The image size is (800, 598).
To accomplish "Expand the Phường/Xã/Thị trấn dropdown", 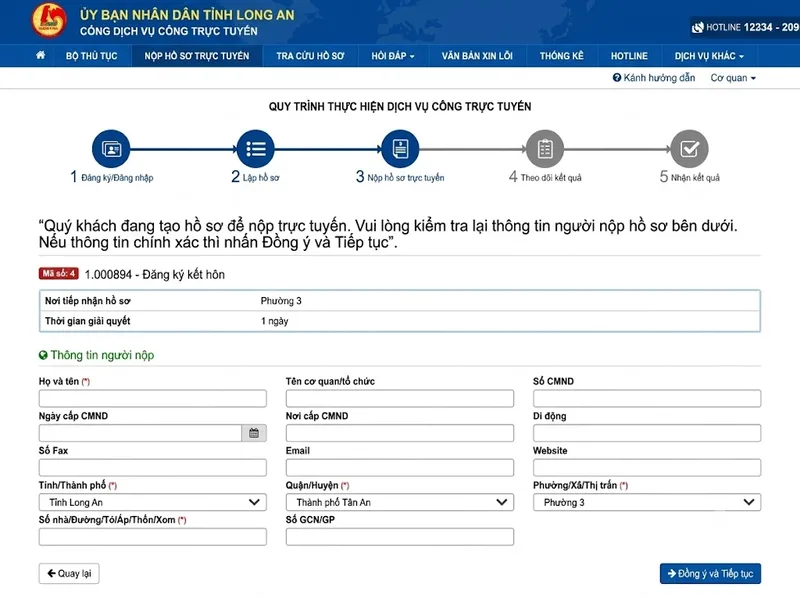I will (x=647, y=502).
